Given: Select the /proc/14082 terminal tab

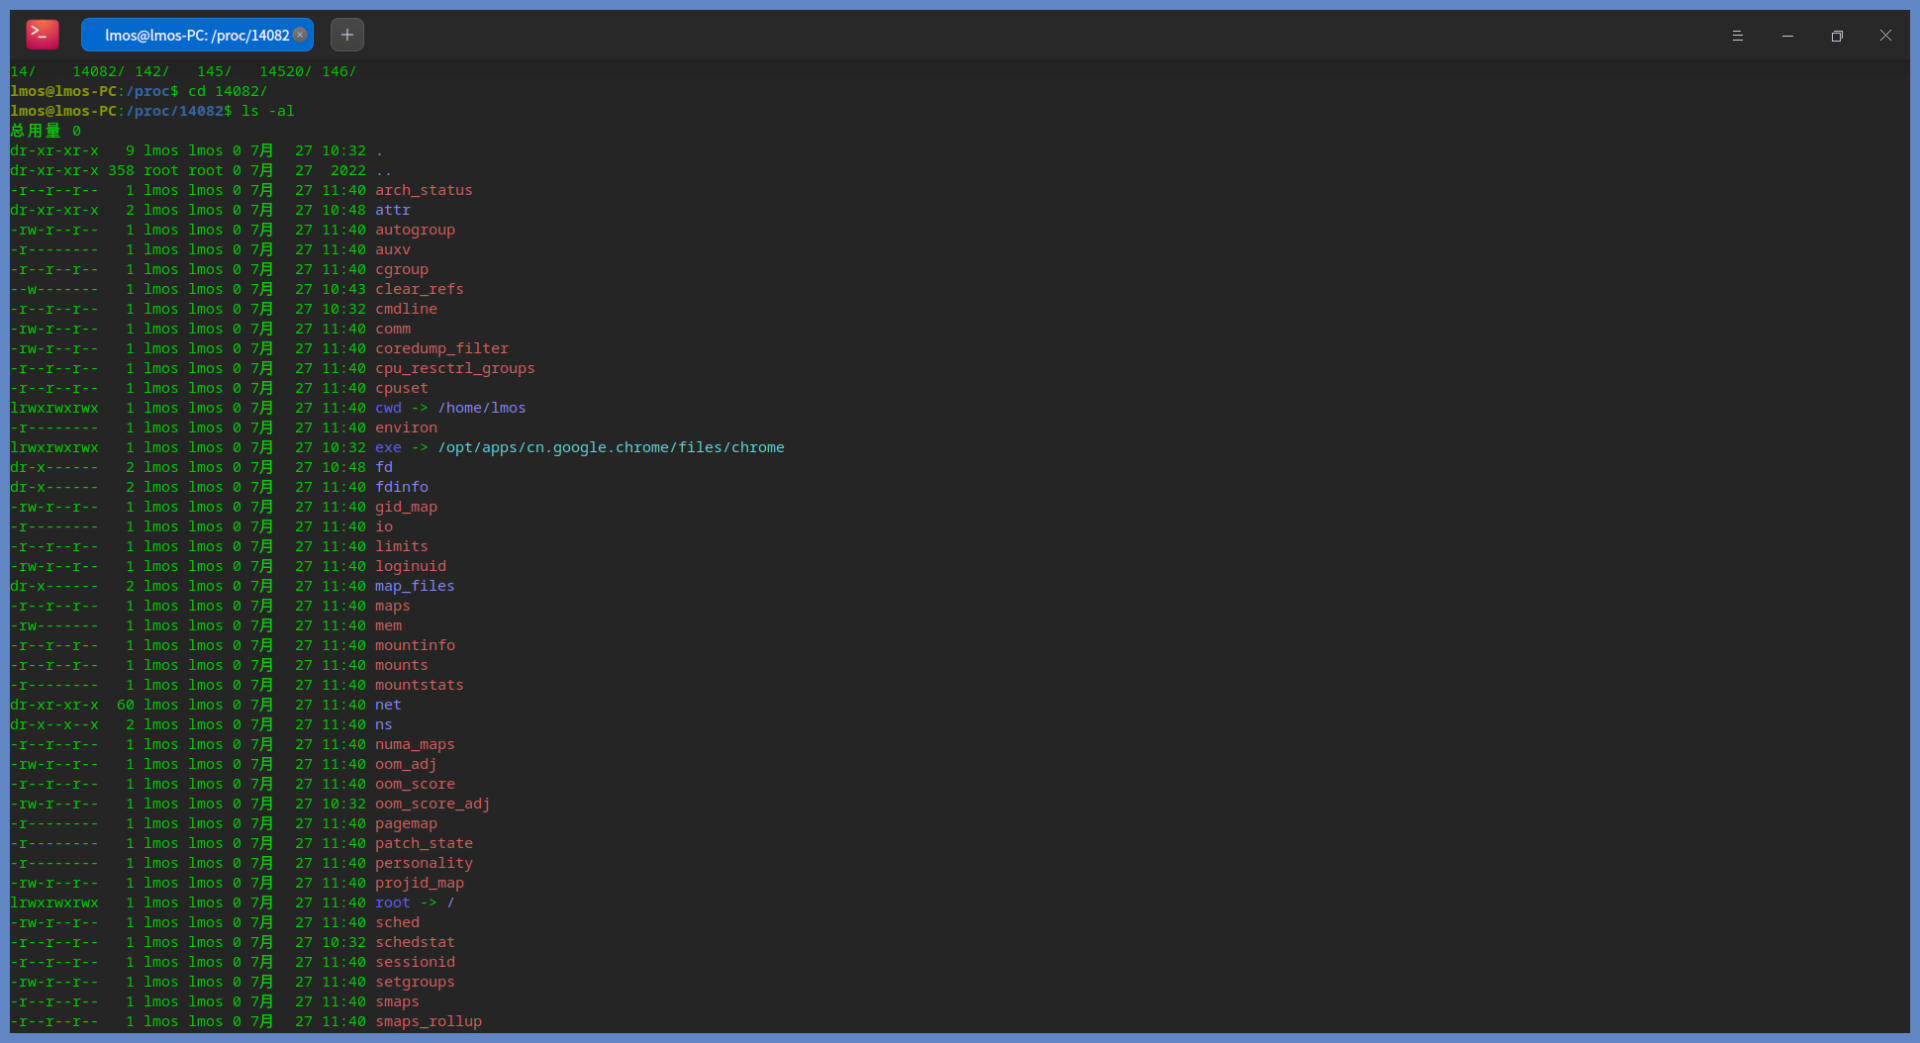Looking at the screenshot, I should (197, 35).
